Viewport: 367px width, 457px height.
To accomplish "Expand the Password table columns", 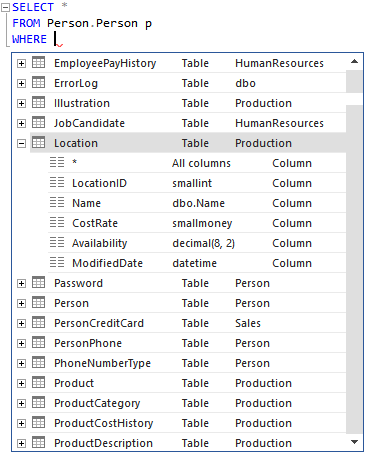I will click(x=21, y=283).
